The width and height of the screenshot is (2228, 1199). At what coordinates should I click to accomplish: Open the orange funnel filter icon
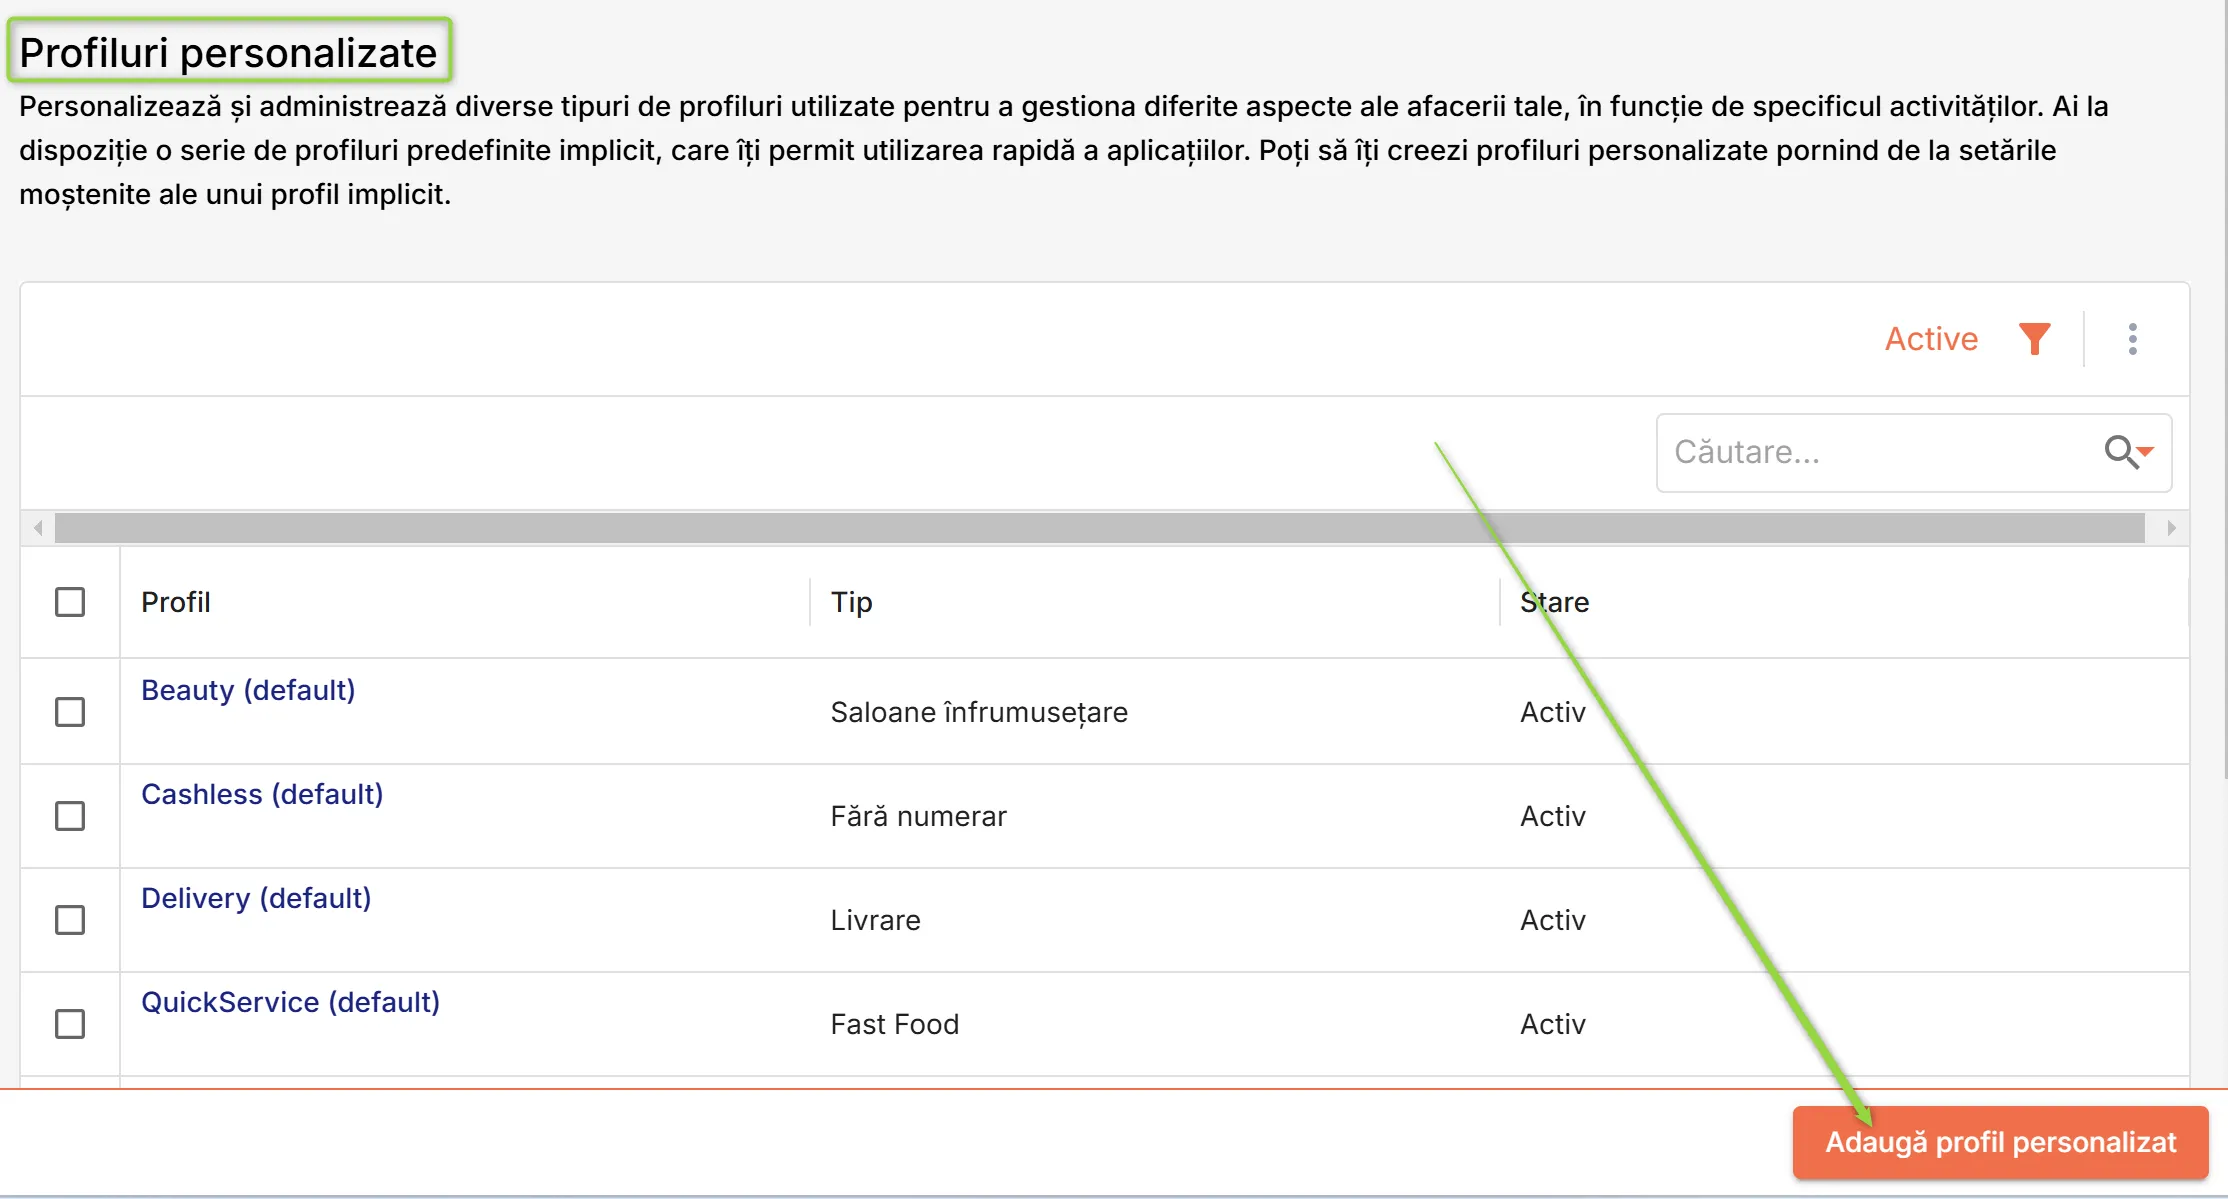2034,339
